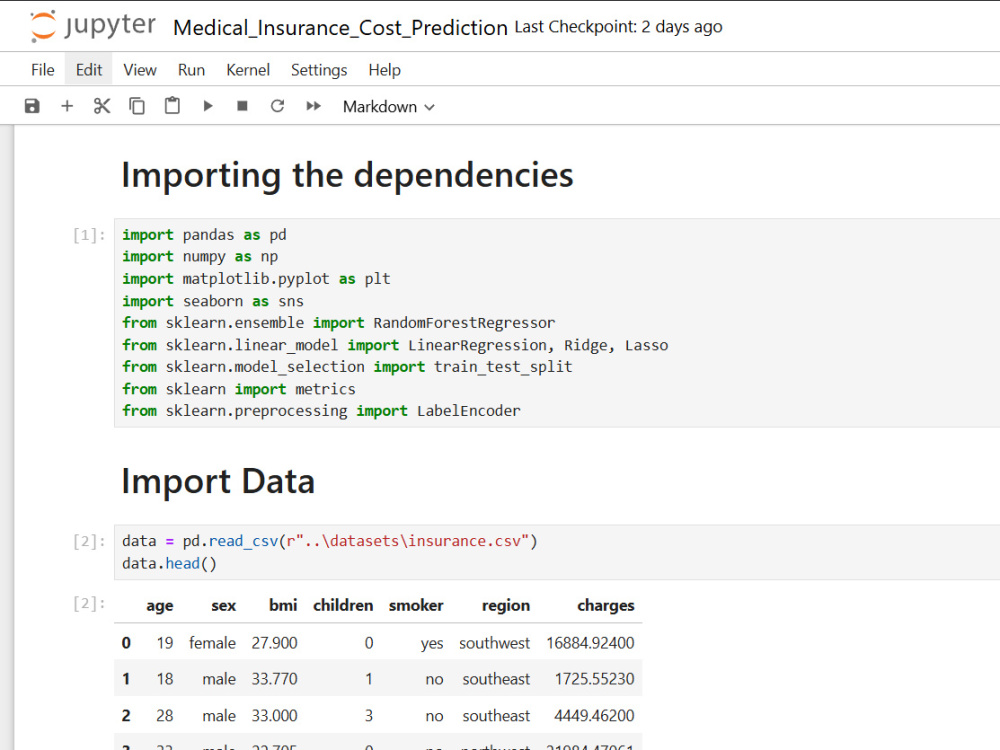The height and width of the screenshot is (750, 1000).
Task: Restart kernel and run all cells icon
Action: pos(313,106)
